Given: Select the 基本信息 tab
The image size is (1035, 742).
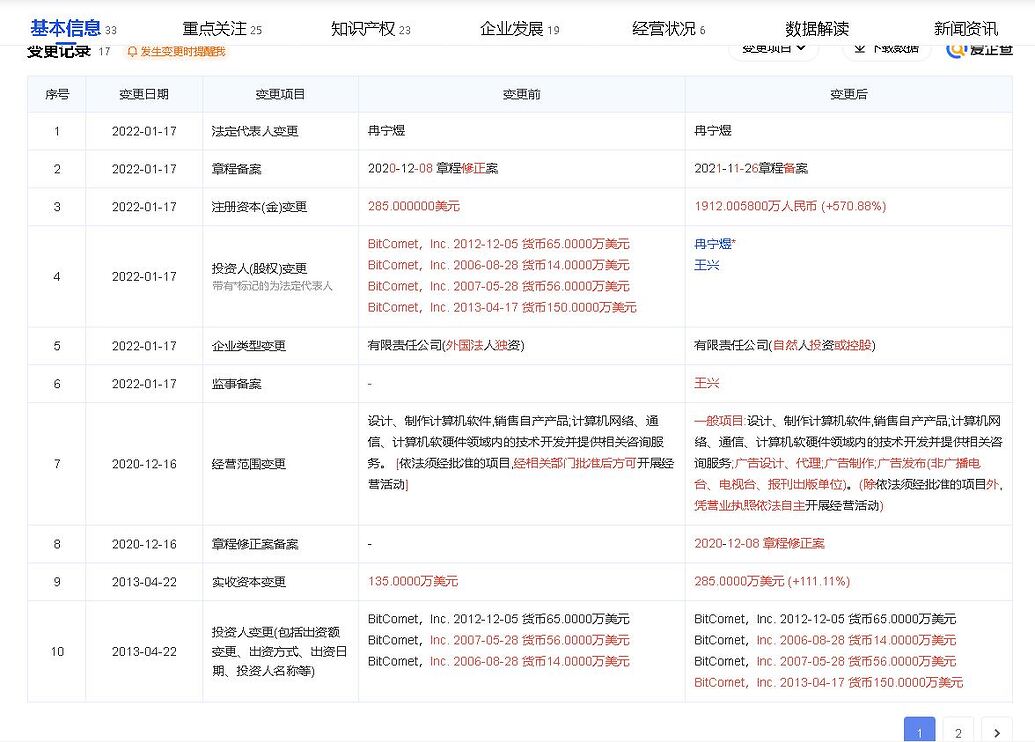Looking at the screenshot, I should point(65,27).
